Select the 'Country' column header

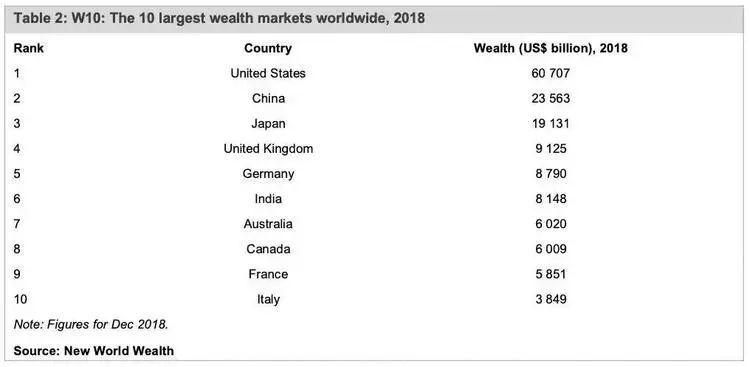[268, 48]
